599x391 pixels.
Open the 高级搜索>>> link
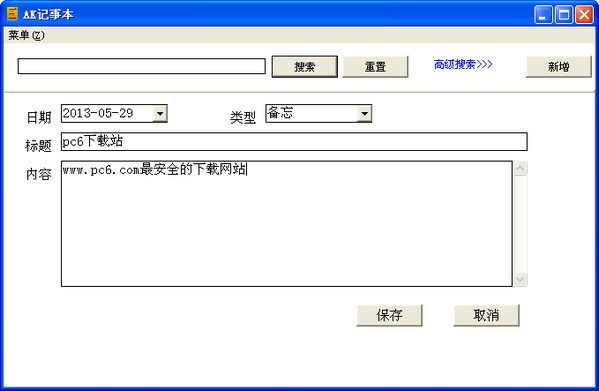coord(463,64)
